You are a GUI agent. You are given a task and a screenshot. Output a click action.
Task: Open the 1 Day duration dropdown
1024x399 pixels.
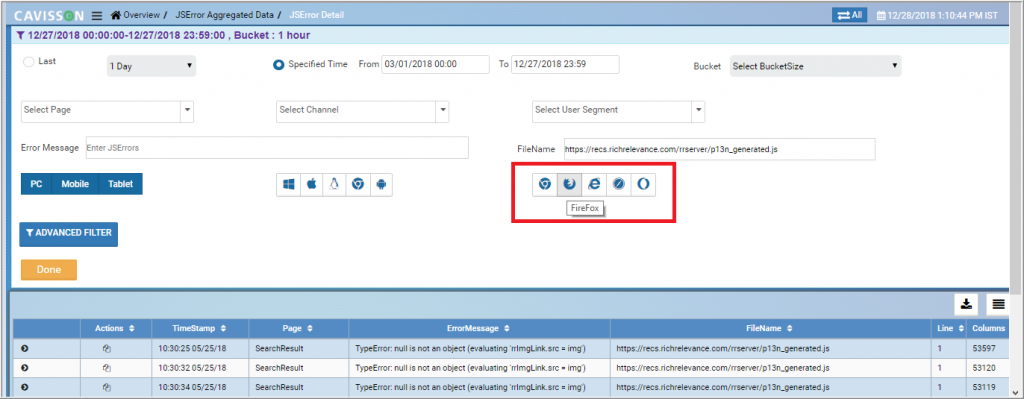[x=151, y=66]
